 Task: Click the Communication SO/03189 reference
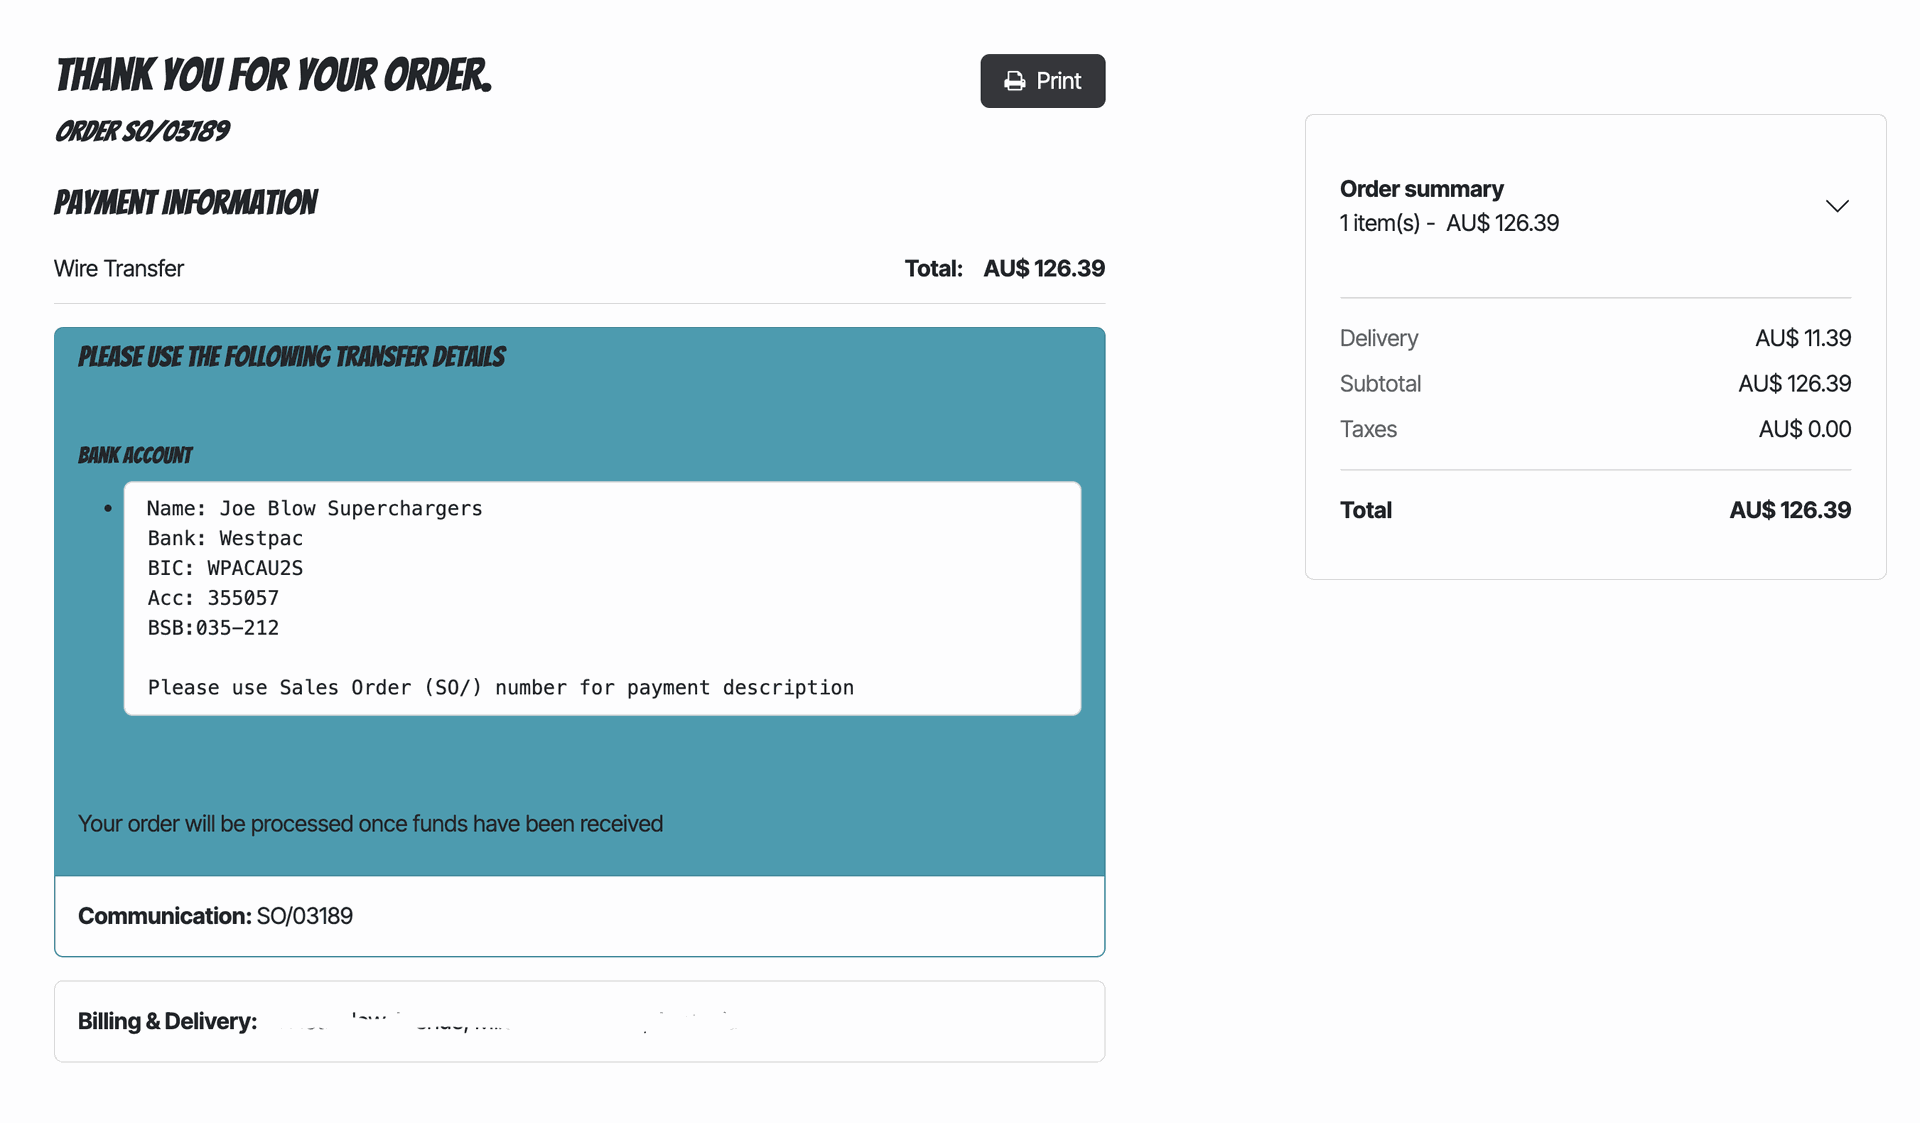tap(304, 916)
